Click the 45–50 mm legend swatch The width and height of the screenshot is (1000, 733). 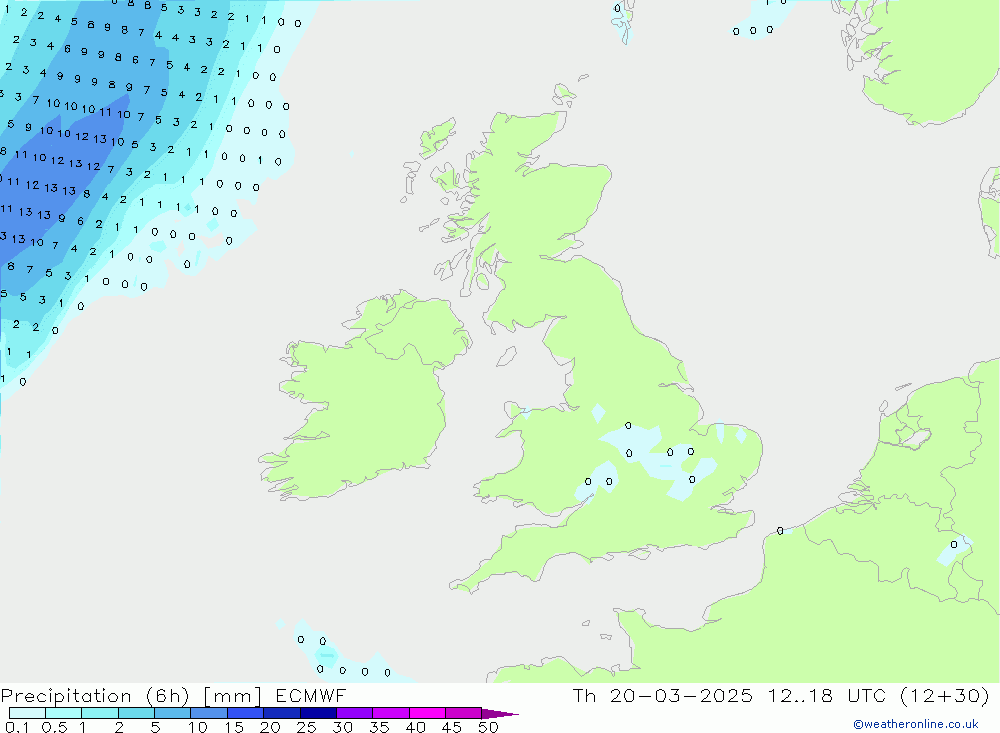click(x=464, y=713)
